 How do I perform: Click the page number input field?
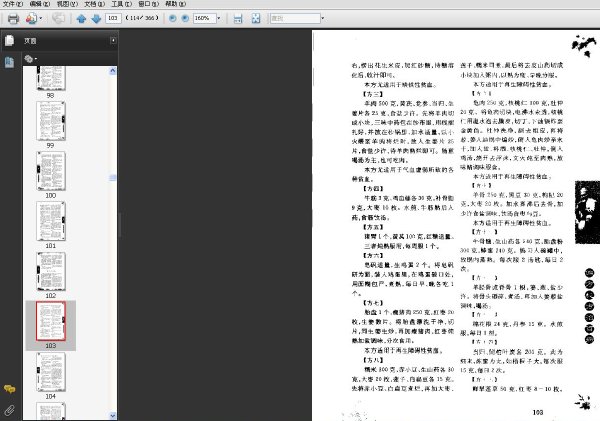tap(113, 18)
